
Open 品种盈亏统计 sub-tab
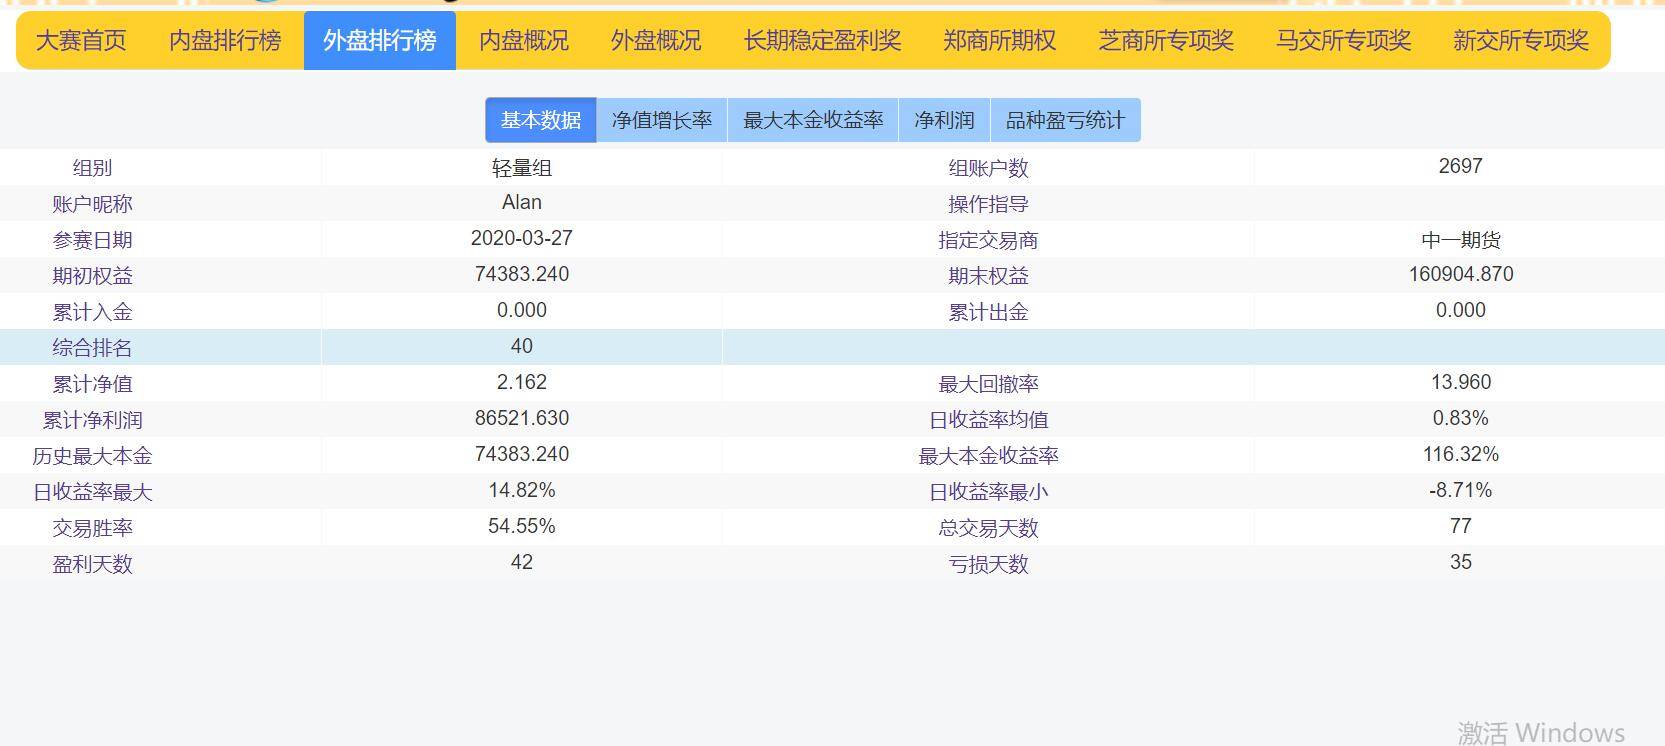click(x=1065, y=120)
